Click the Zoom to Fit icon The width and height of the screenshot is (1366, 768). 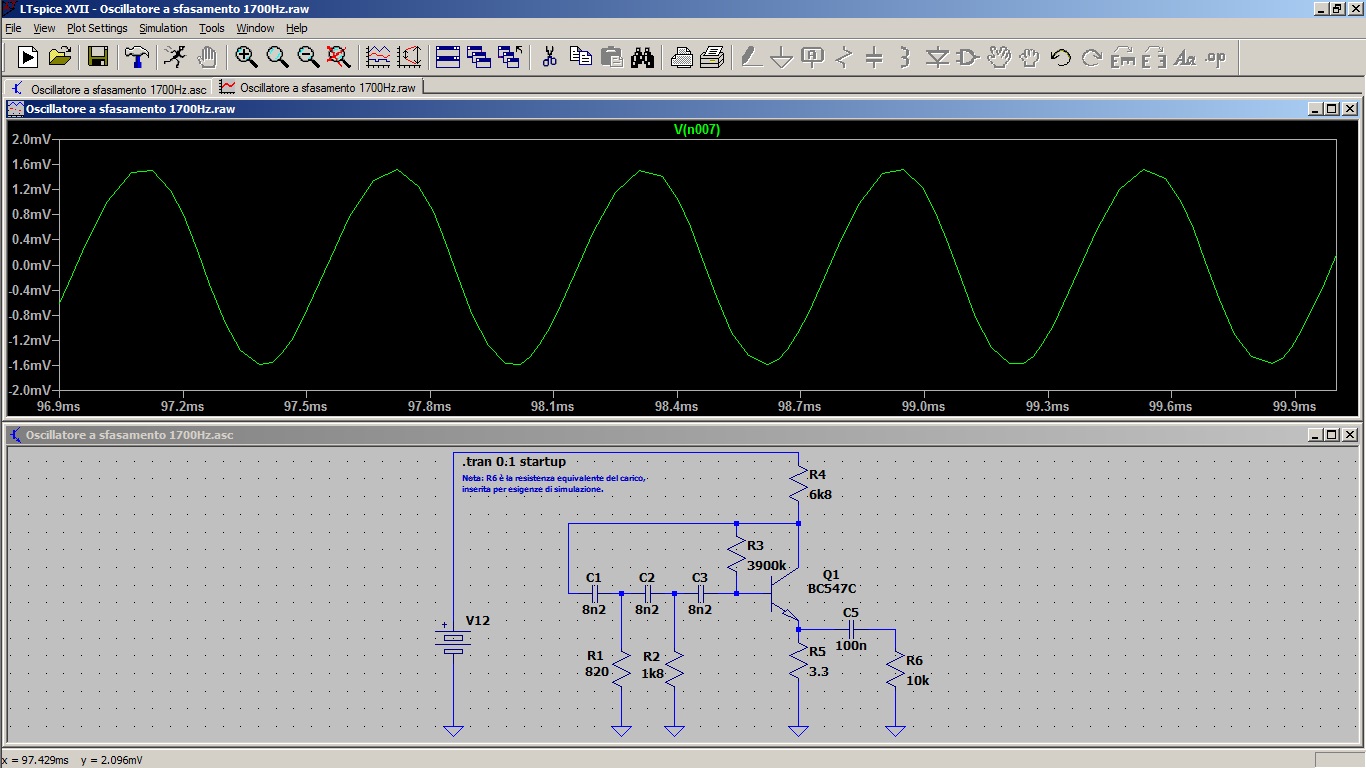tap(339, 57)
